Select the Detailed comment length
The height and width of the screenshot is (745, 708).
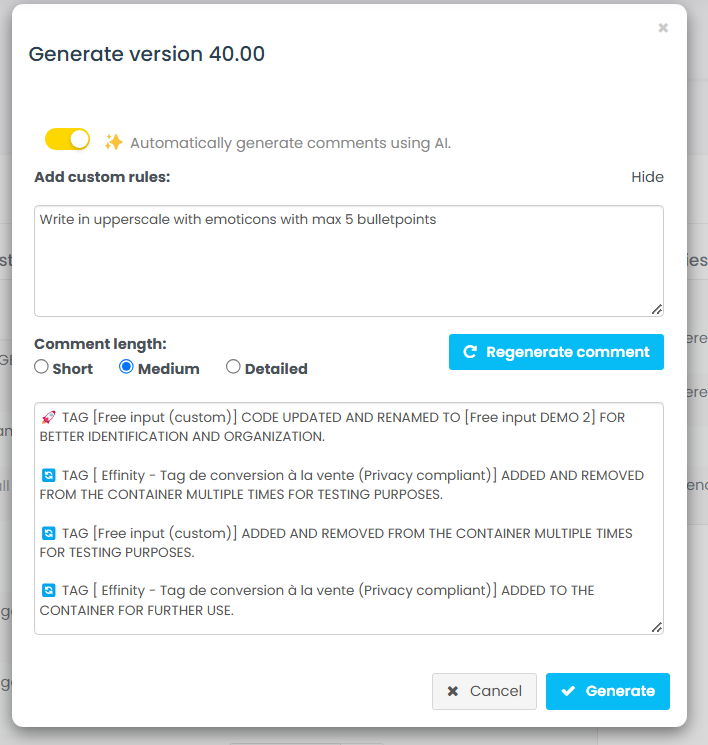coord(233,367)
